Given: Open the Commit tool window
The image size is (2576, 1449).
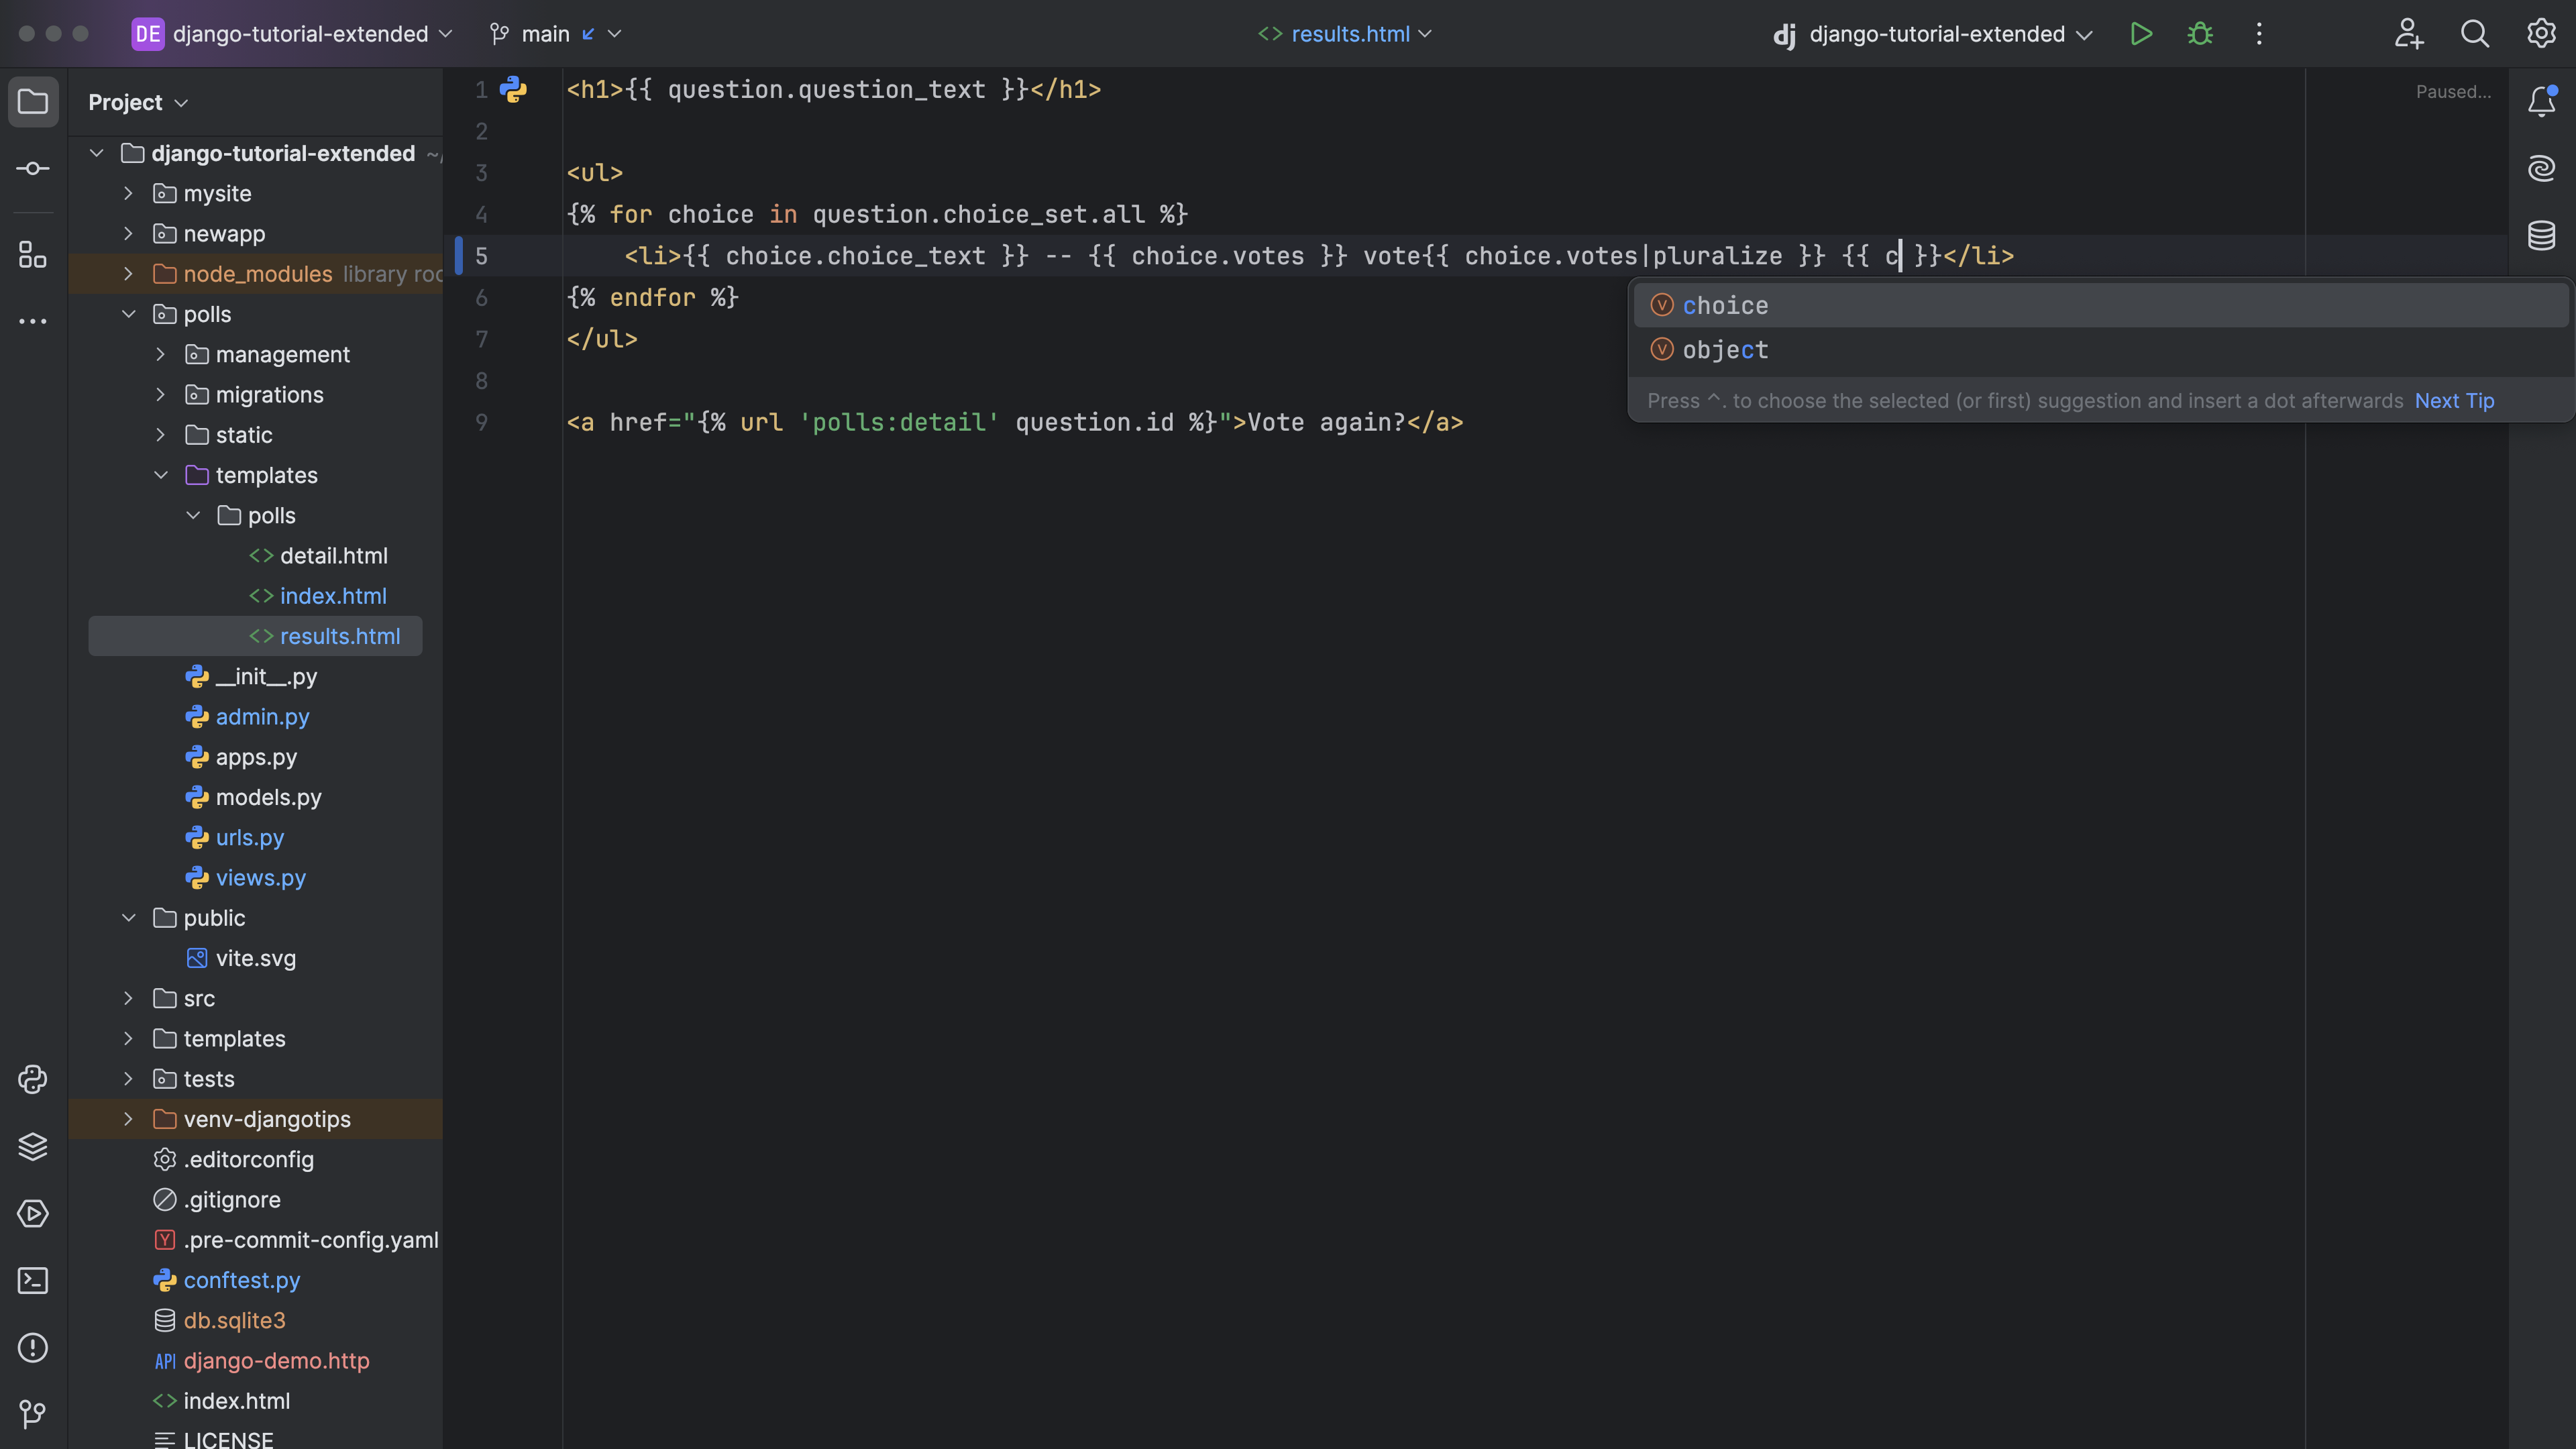Looking at the screenshot, I should (33, 168).
